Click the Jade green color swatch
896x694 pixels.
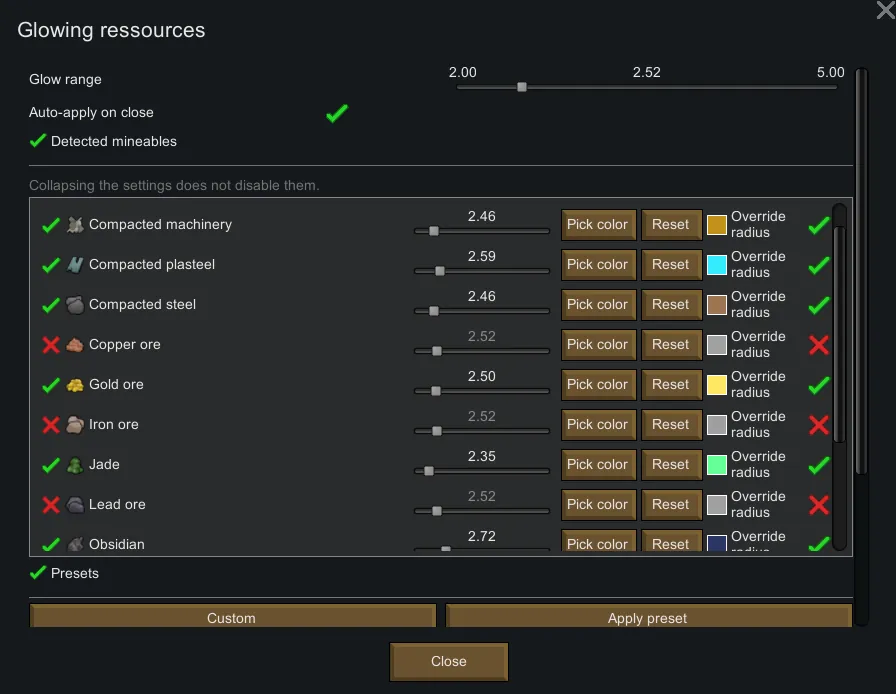tap(716, 465)
